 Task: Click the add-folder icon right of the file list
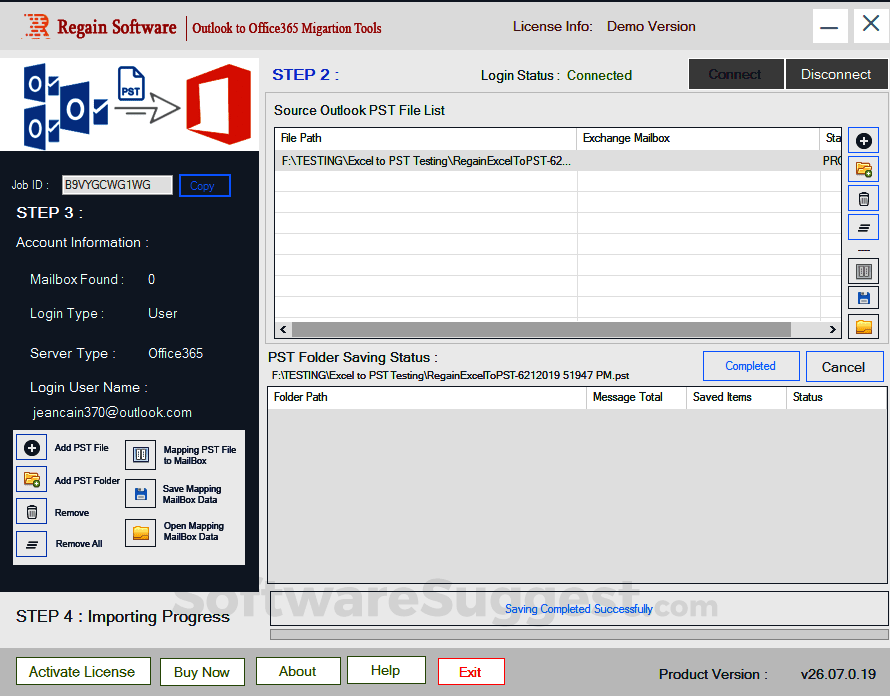[863, 170]
